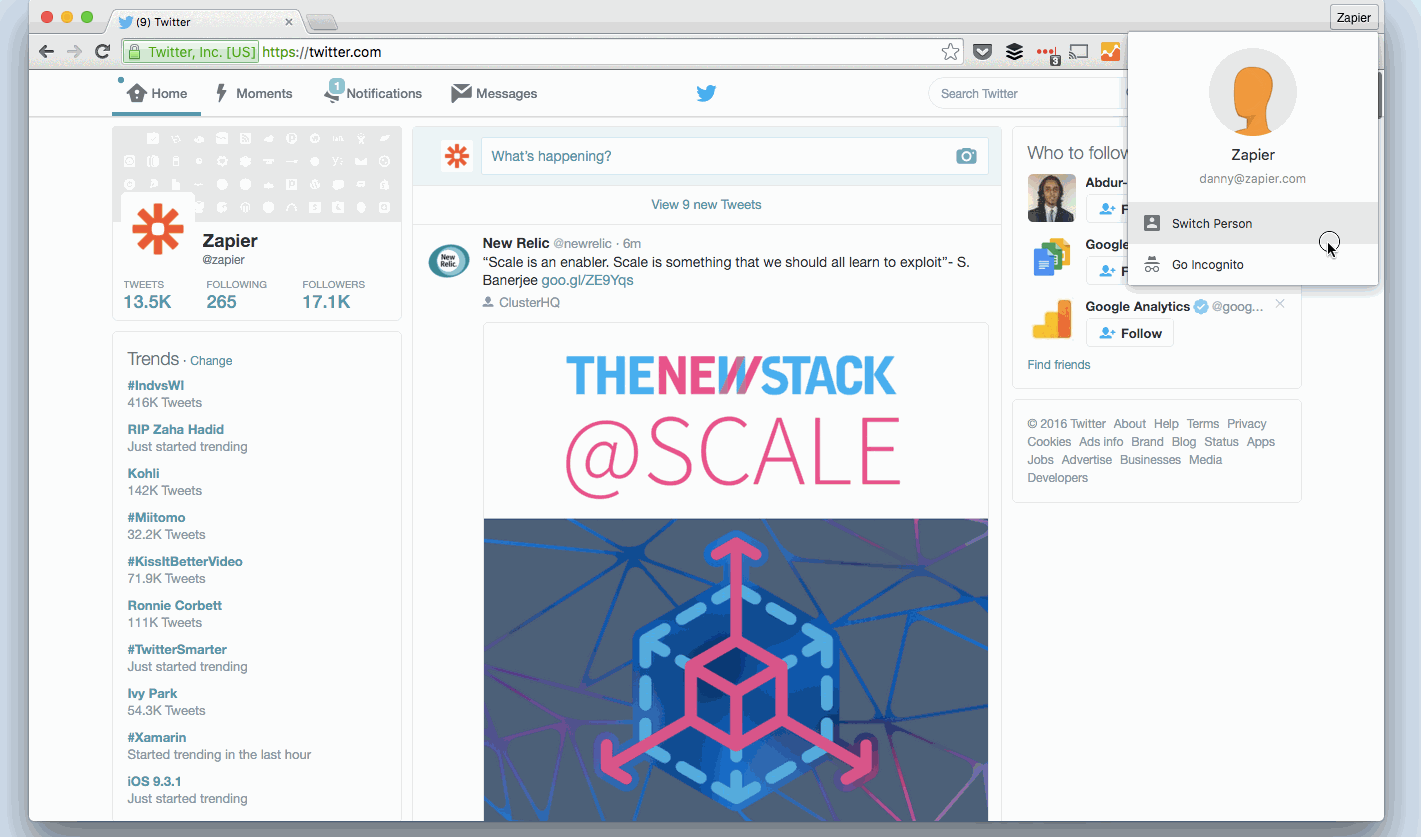Open the Pocket extension icon
The width and height of the screenshot is (1421, 837).
click(x=983, y=52)
